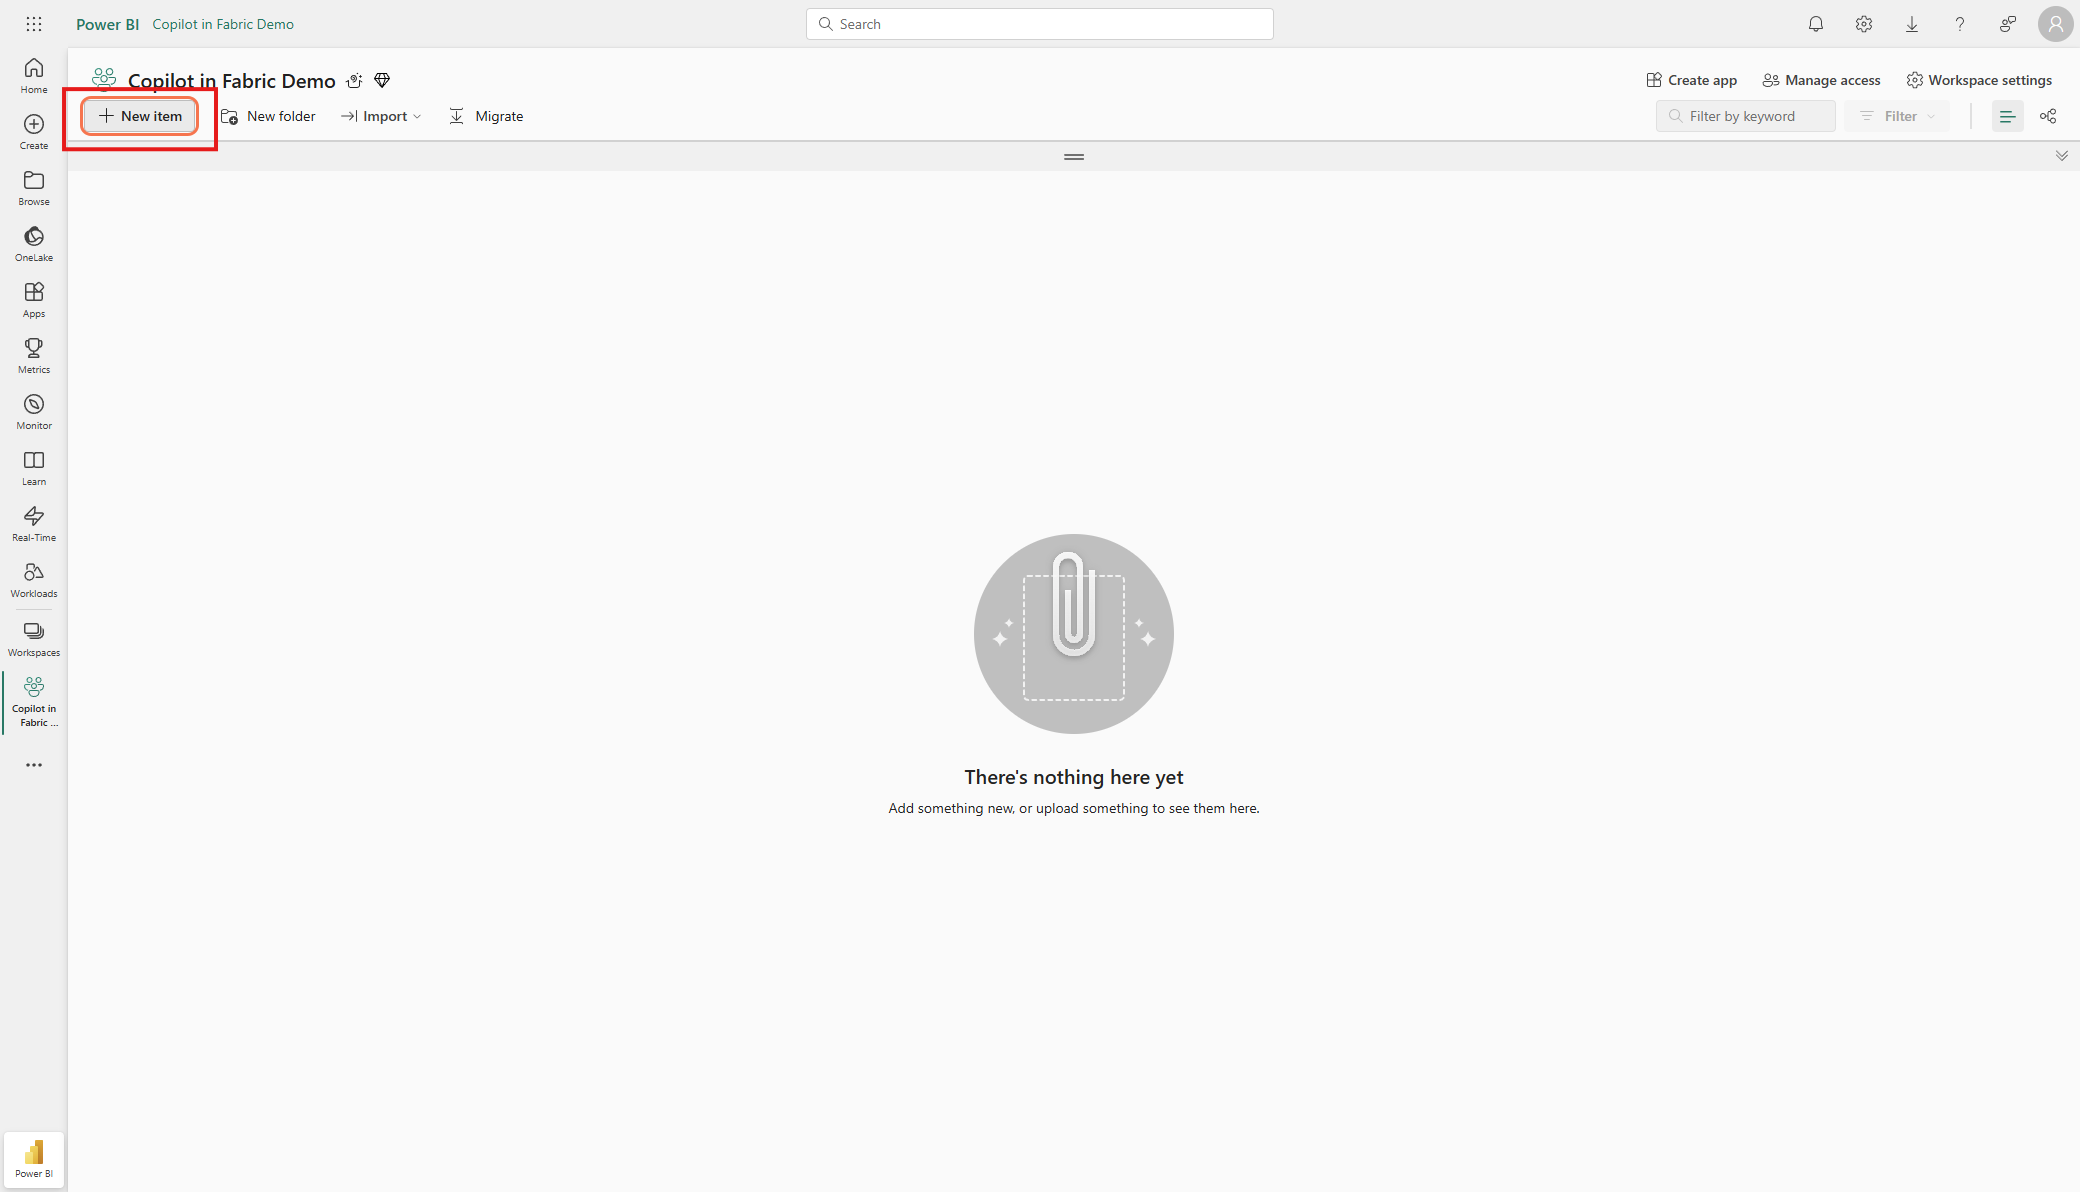Open the Workloads page
This screenshot has height=1192, width=2080.
pos(34,579)
